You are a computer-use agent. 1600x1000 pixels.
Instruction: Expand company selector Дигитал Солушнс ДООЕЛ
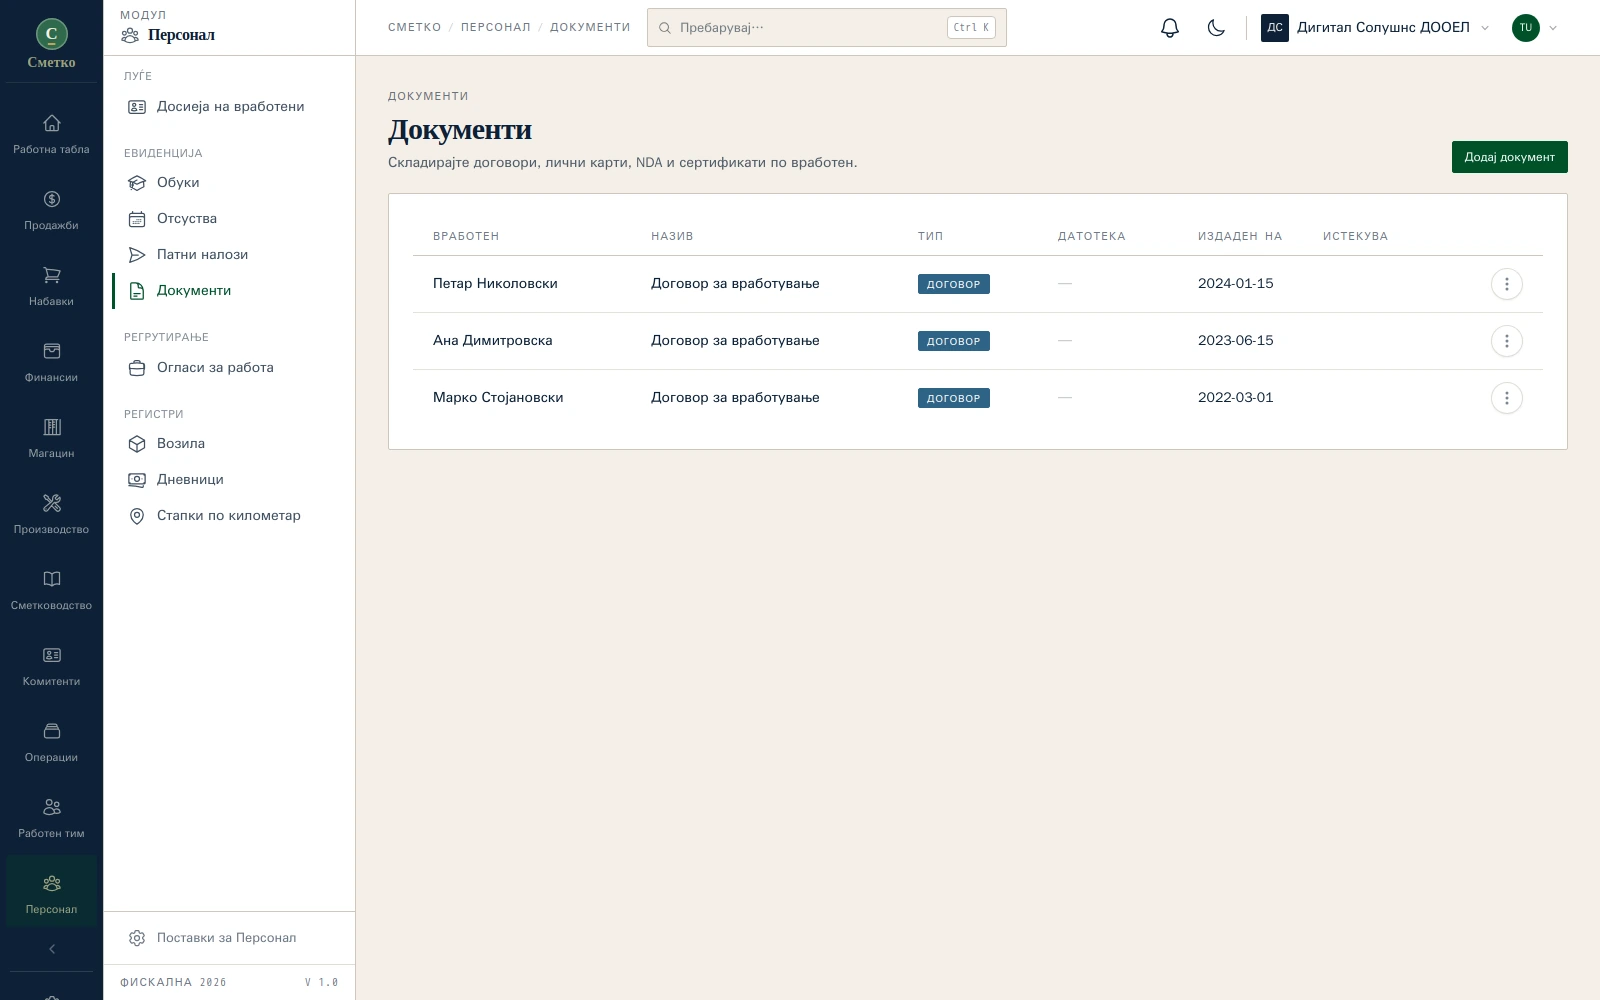(x=1375, y=28)
